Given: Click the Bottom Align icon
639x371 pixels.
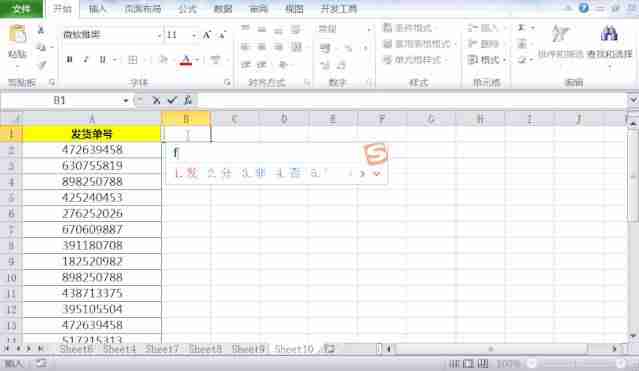Looking at the screenshot, I should [x=278, y=30].
